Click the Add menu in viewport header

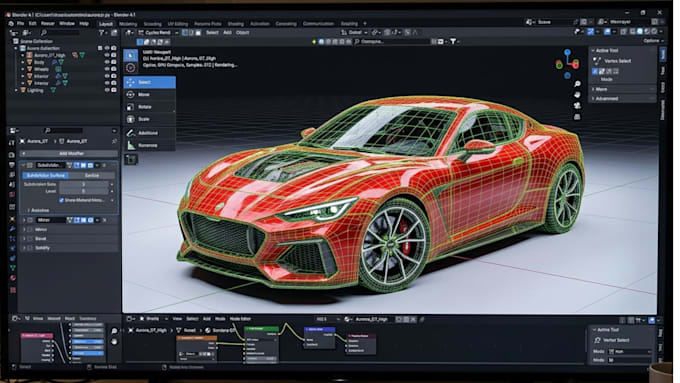click(227, 33)
